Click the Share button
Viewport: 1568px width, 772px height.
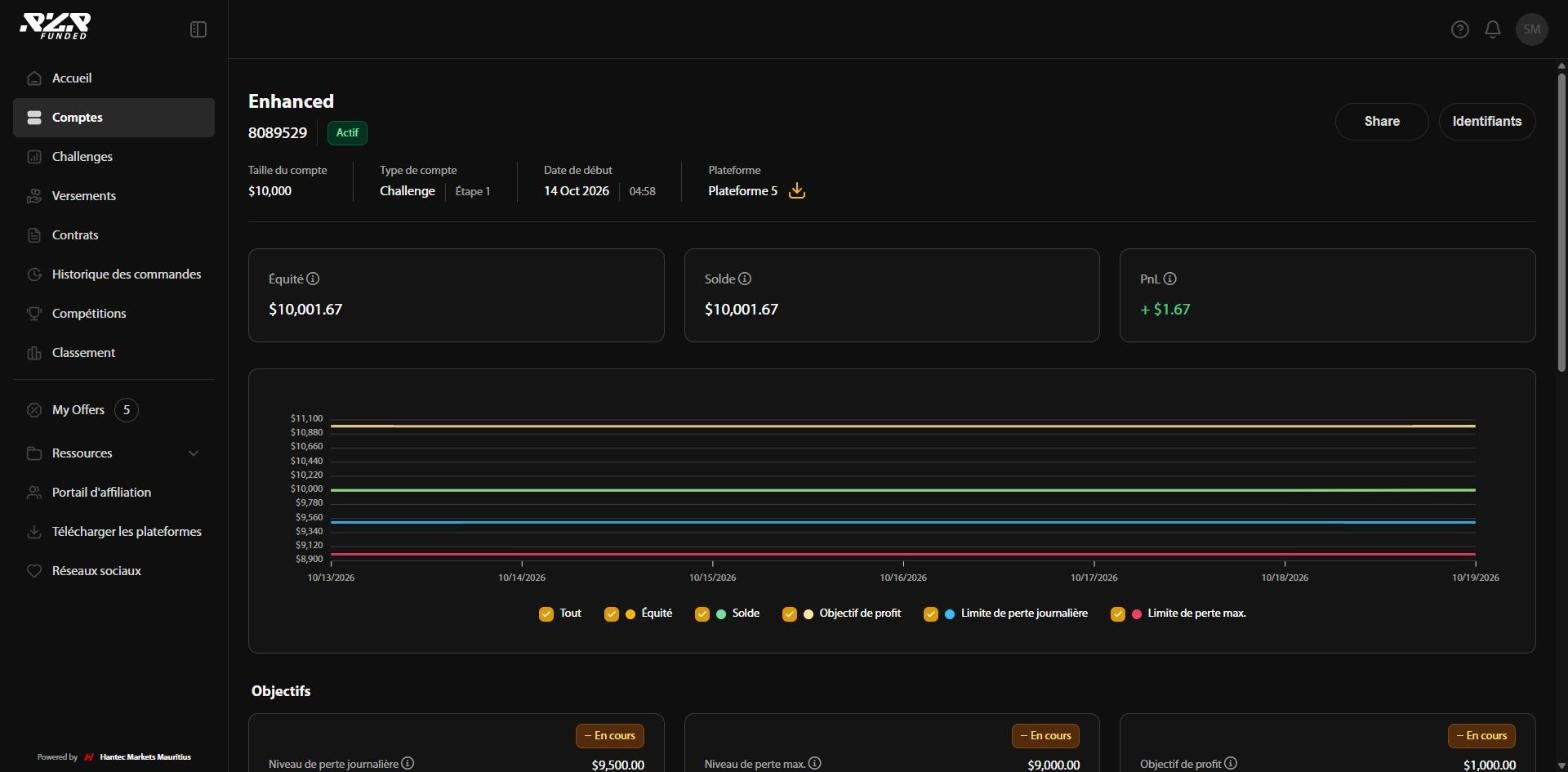coord(1382,121)
